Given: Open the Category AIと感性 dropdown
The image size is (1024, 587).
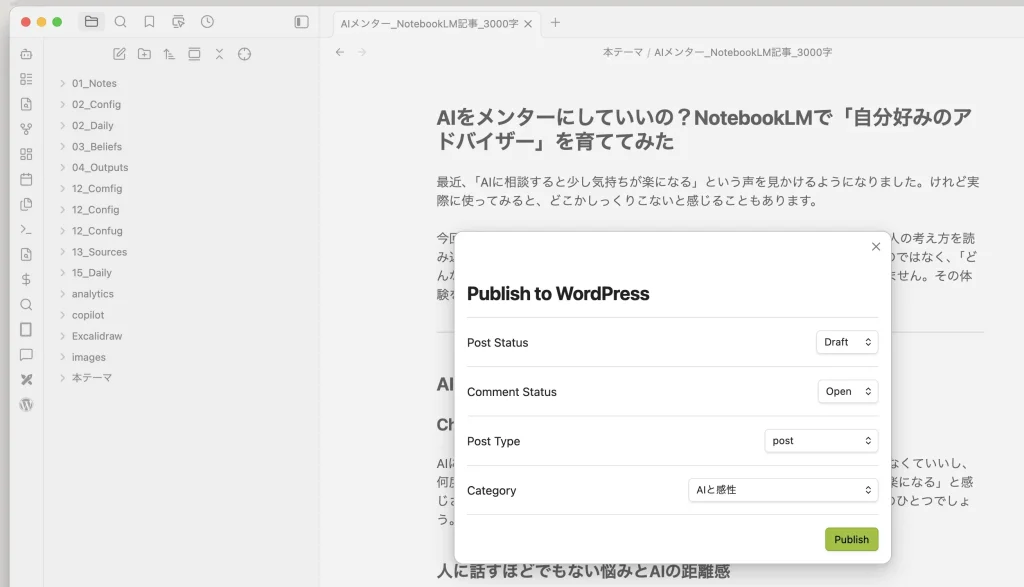Looking at the screenshot, I should (x=783, y=490).
